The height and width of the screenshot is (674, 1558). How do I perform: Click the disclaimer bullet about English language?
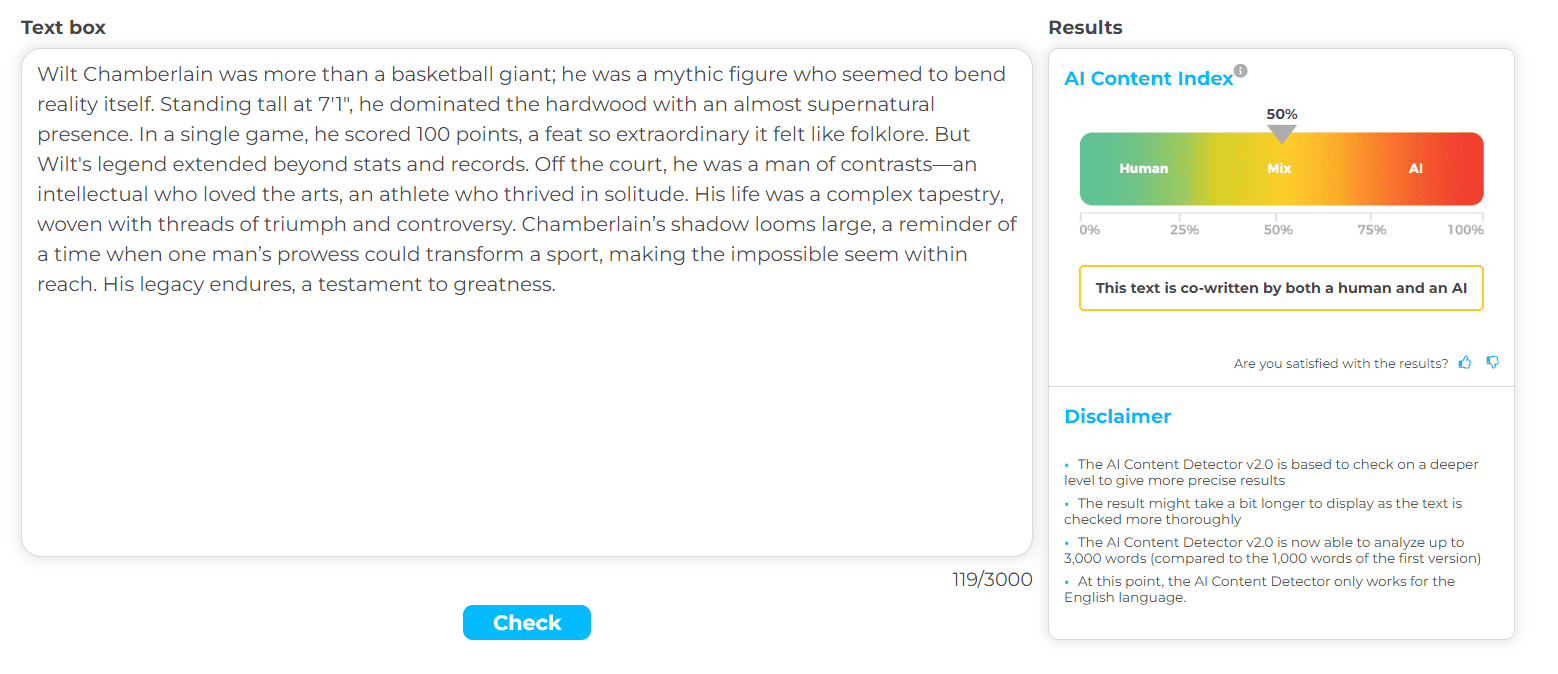(x=1260, y=590)
